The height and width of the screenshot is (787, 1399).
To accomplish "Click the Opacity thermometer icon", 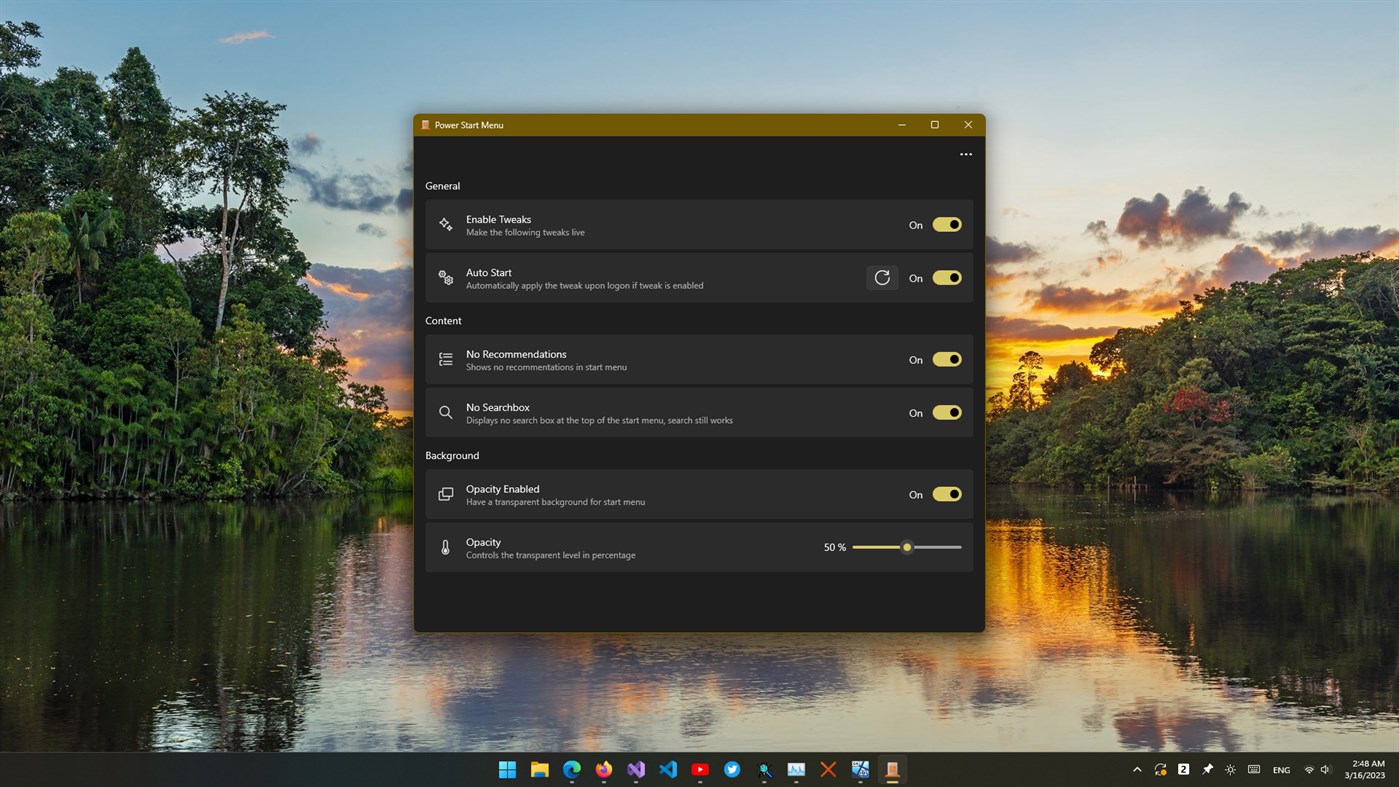I will coord(445,547).
